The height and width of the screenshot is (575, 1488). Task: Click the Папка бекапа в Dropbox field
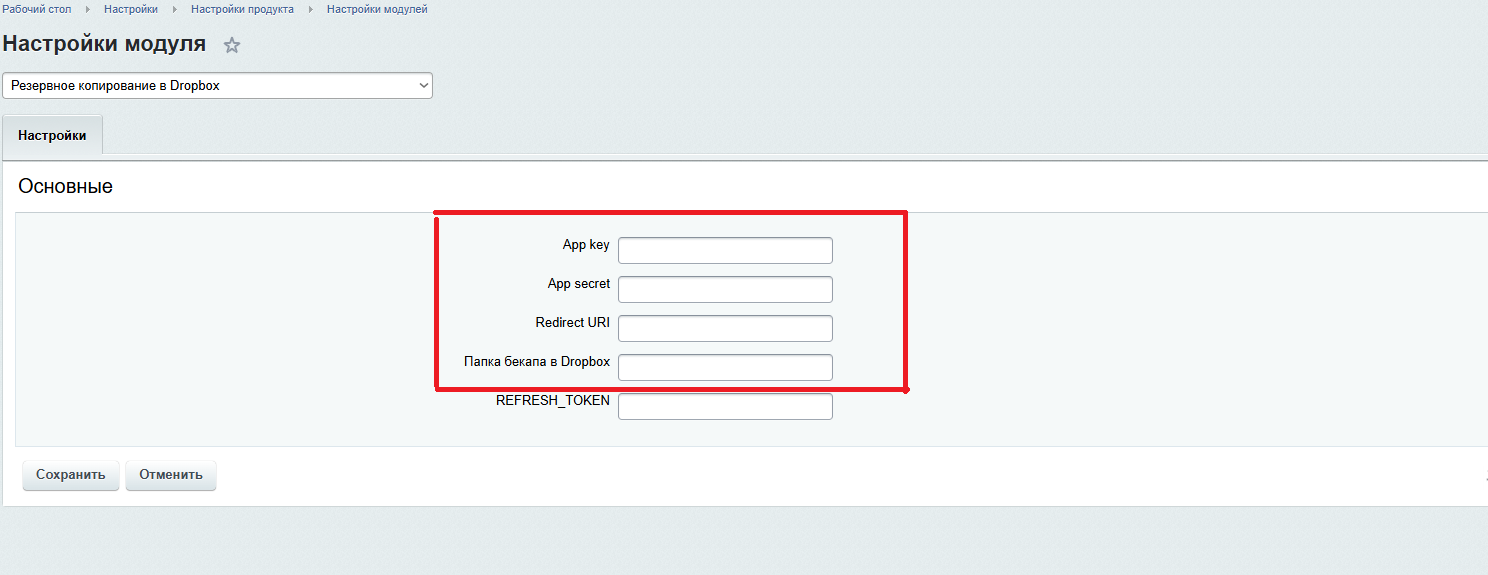[x=725, y=367]
